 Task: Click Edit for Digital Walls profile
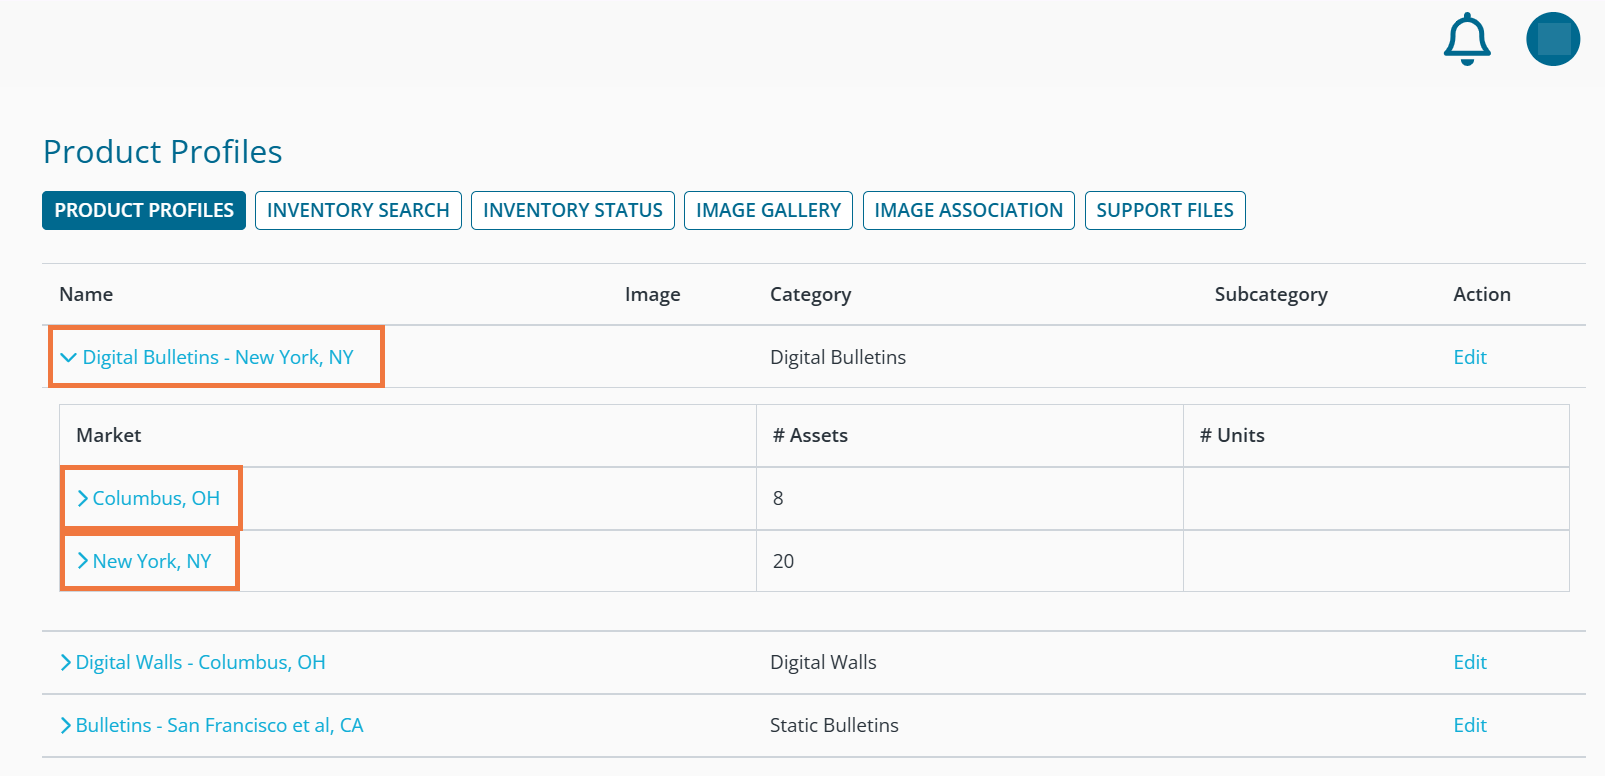(x=1469, y=662)
